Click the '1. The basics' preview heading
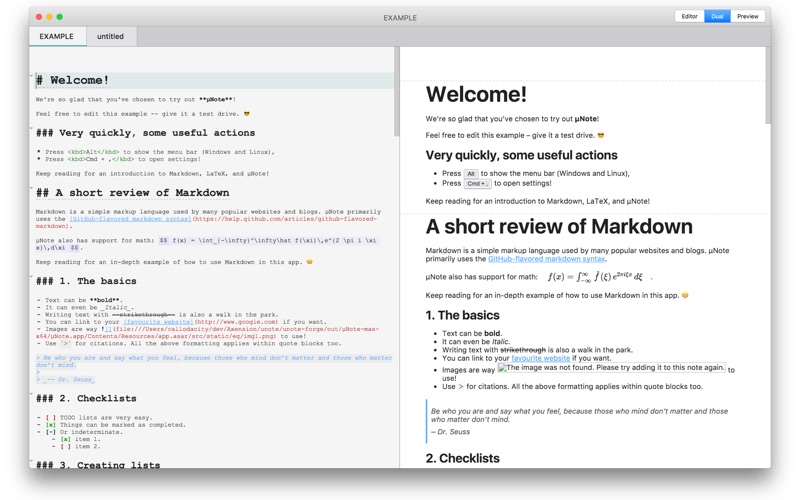 pos(462,315)
